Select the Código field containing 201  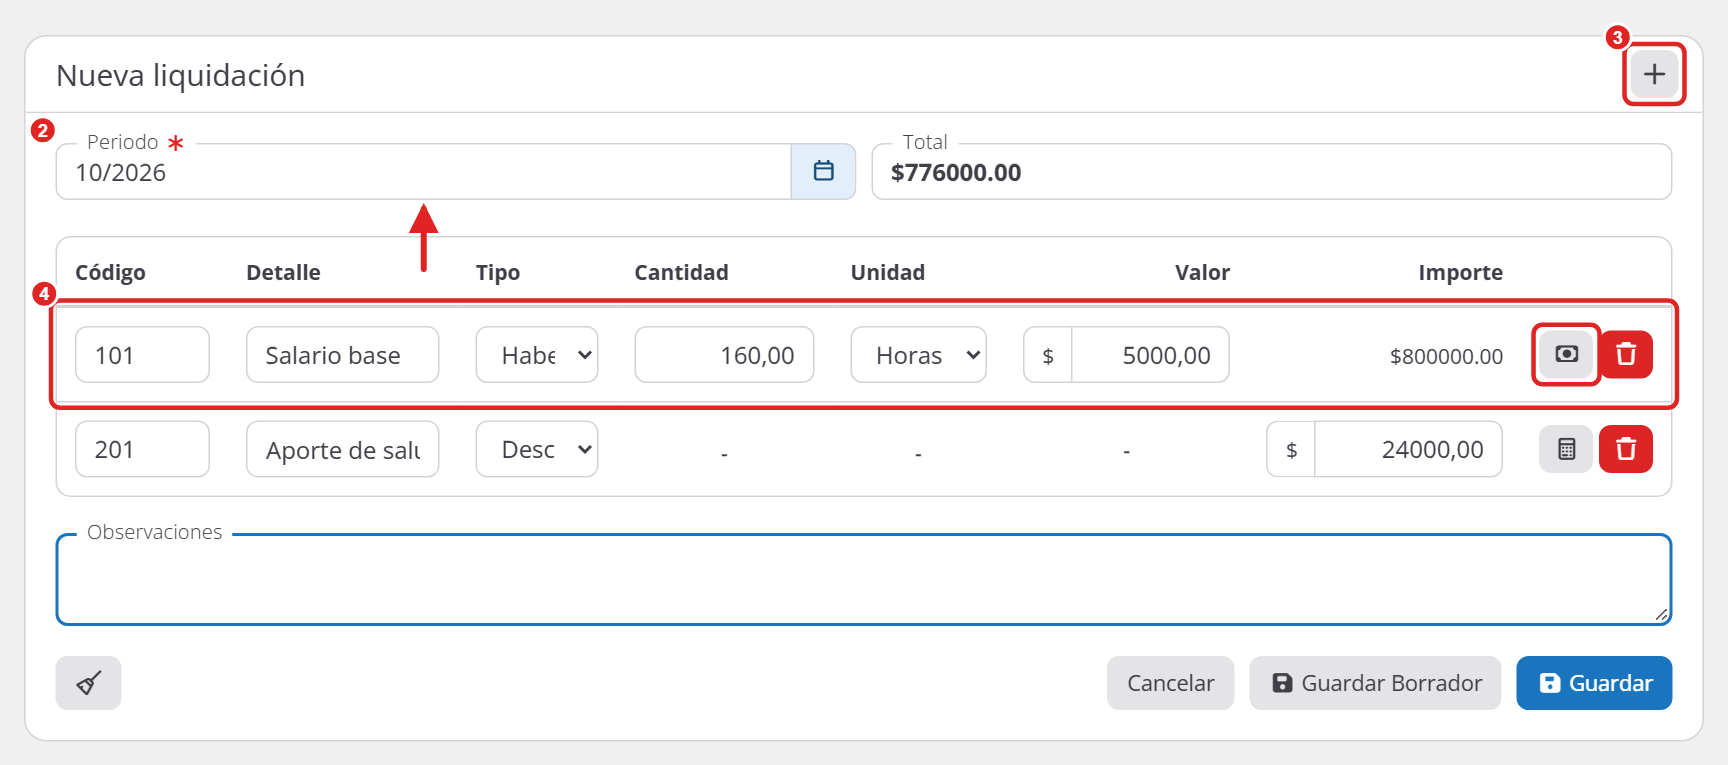pyautogui.click(x=142, y=449)
